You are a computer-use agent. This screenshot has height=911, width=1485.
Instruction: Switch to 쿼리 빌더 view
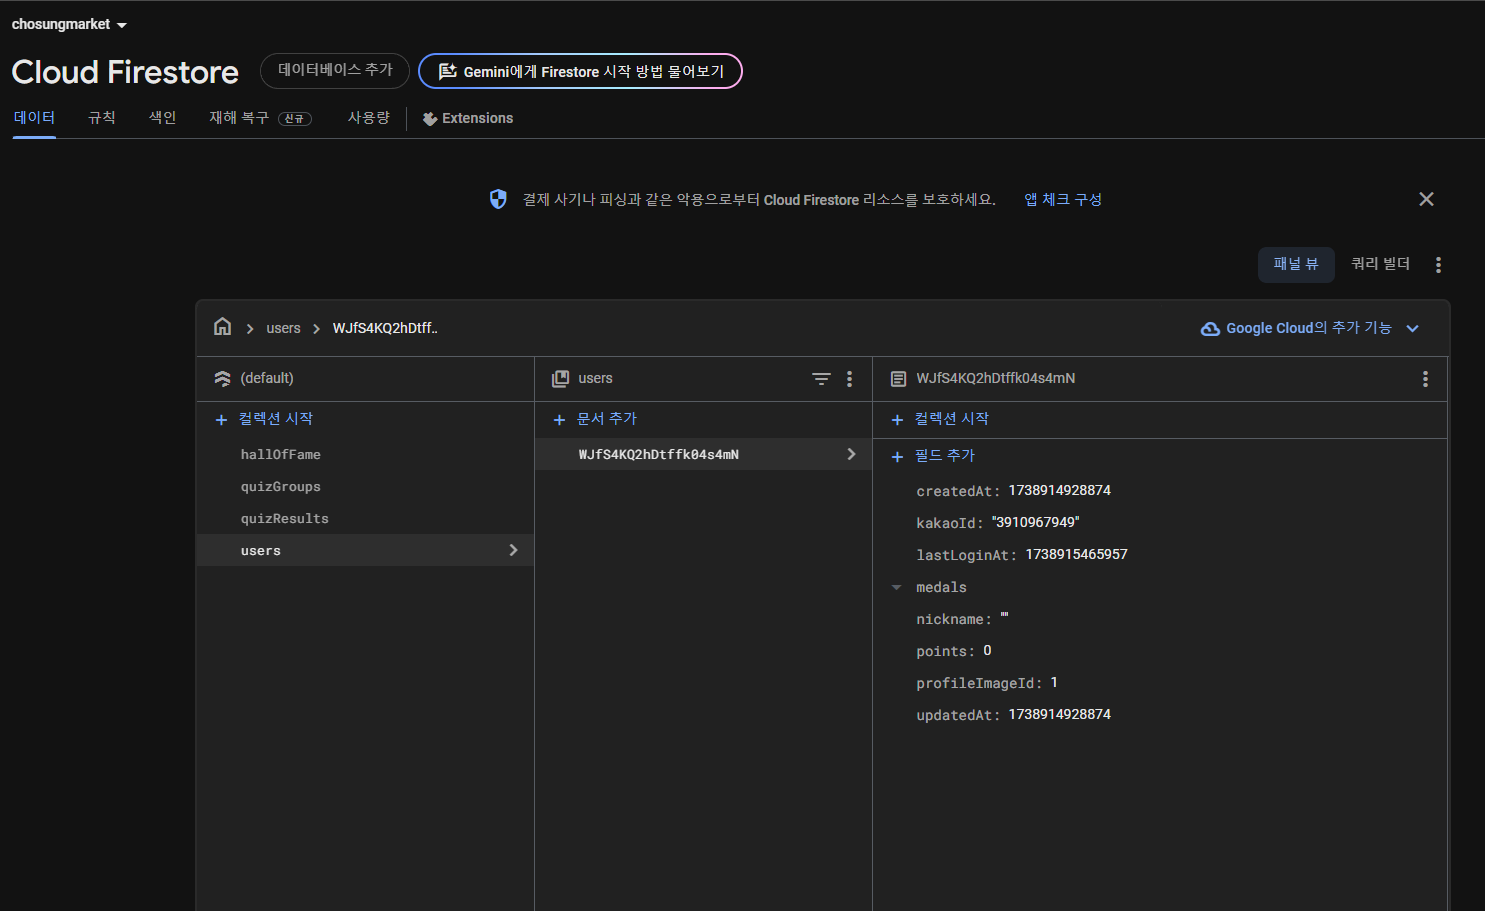pos(1380,264)
